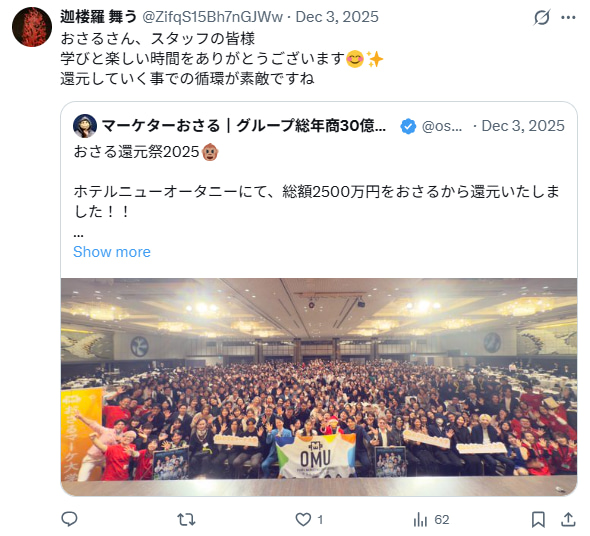This screenshot has height=536, width=590.
Task: View analytics via the bar chart icon
Action: coord(420,520)
